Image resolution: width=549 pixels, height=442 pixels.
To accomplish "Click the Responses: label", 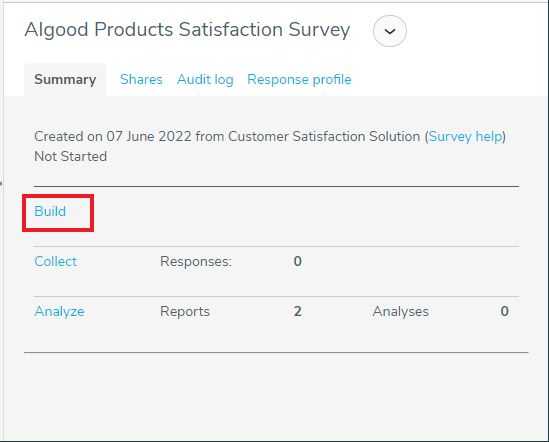I will pos(196,262).
